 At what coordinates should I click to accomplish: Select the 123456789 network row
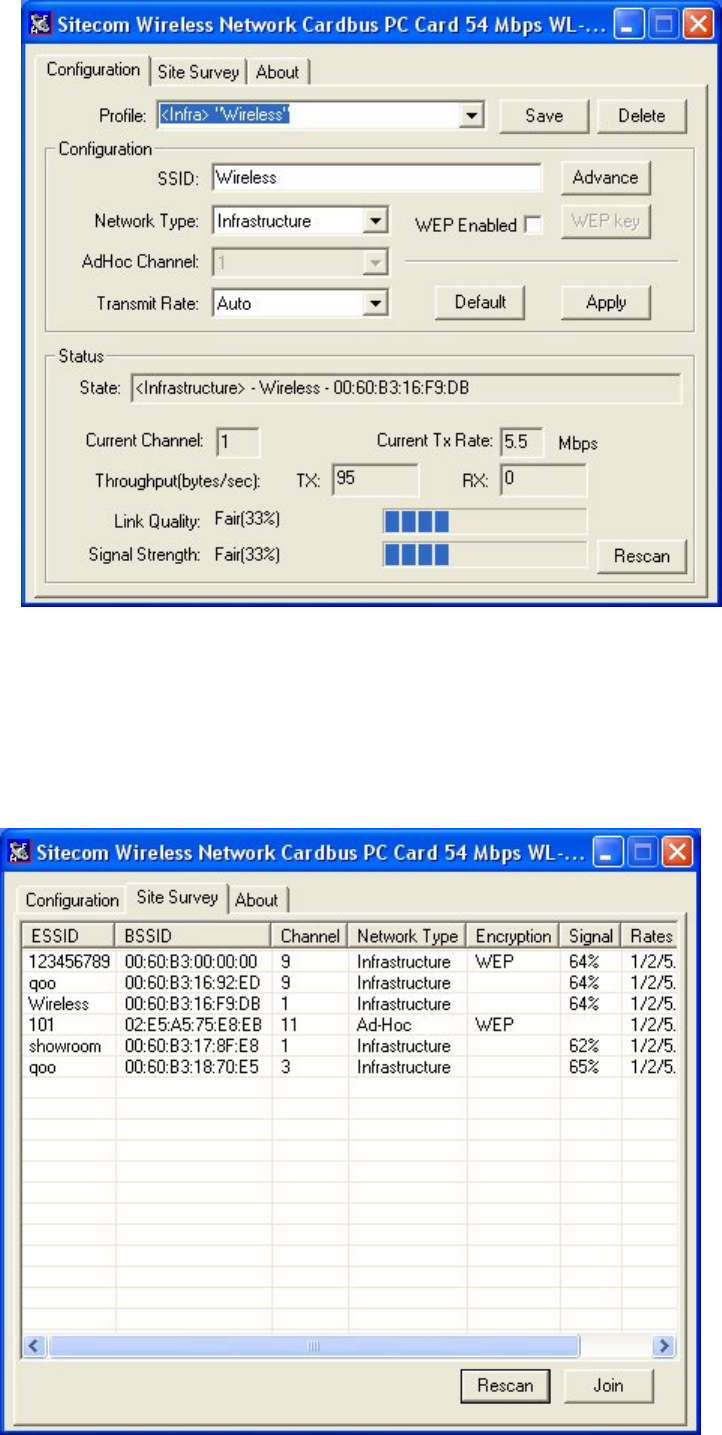351,961
